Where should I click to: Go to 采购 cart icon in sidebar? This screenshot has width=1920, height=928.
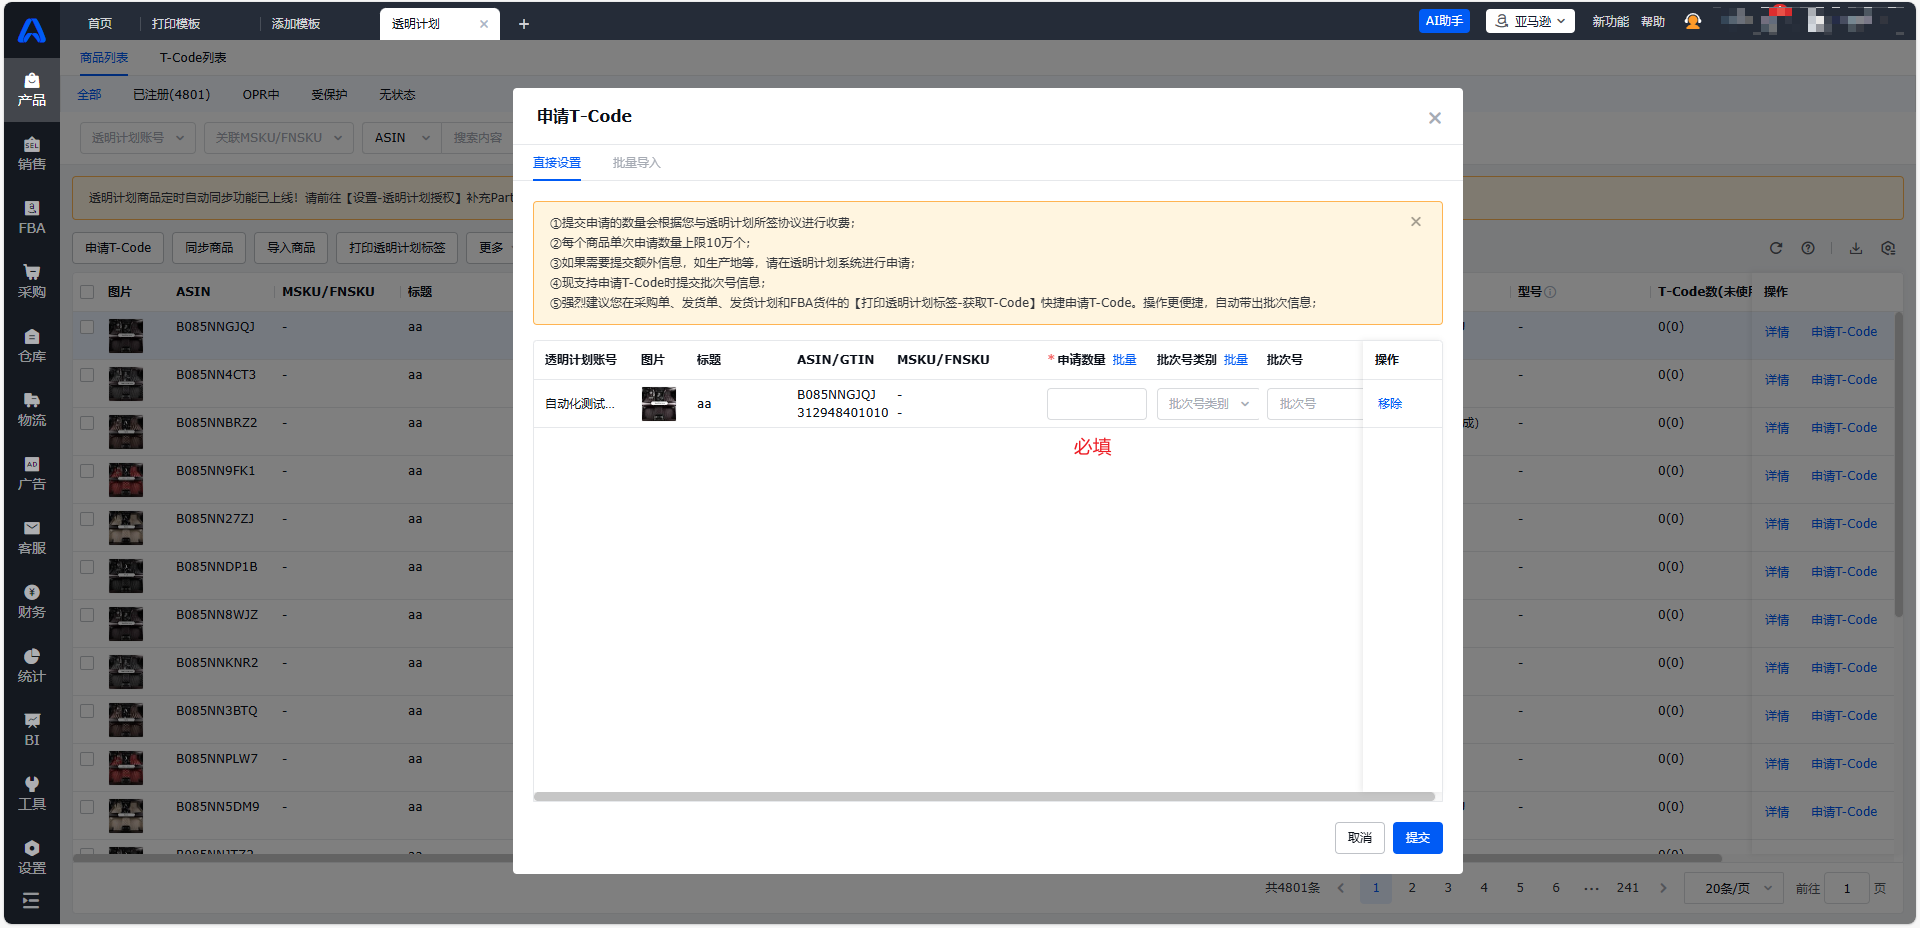point(32,281)
